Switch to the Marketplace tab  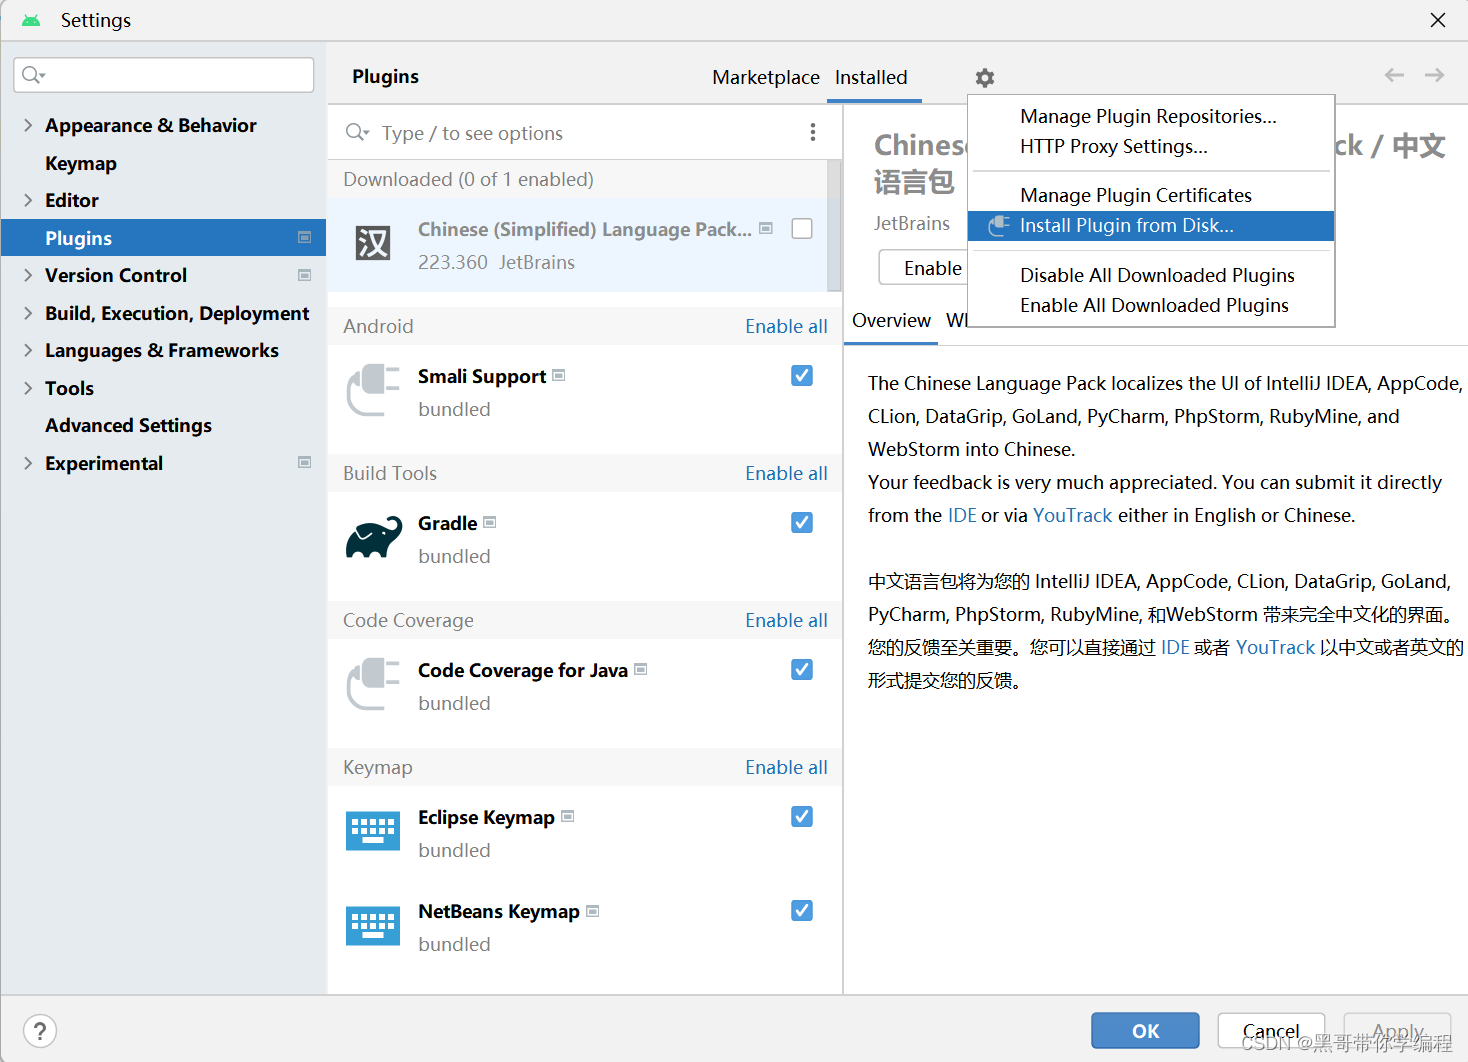[766, 77]
